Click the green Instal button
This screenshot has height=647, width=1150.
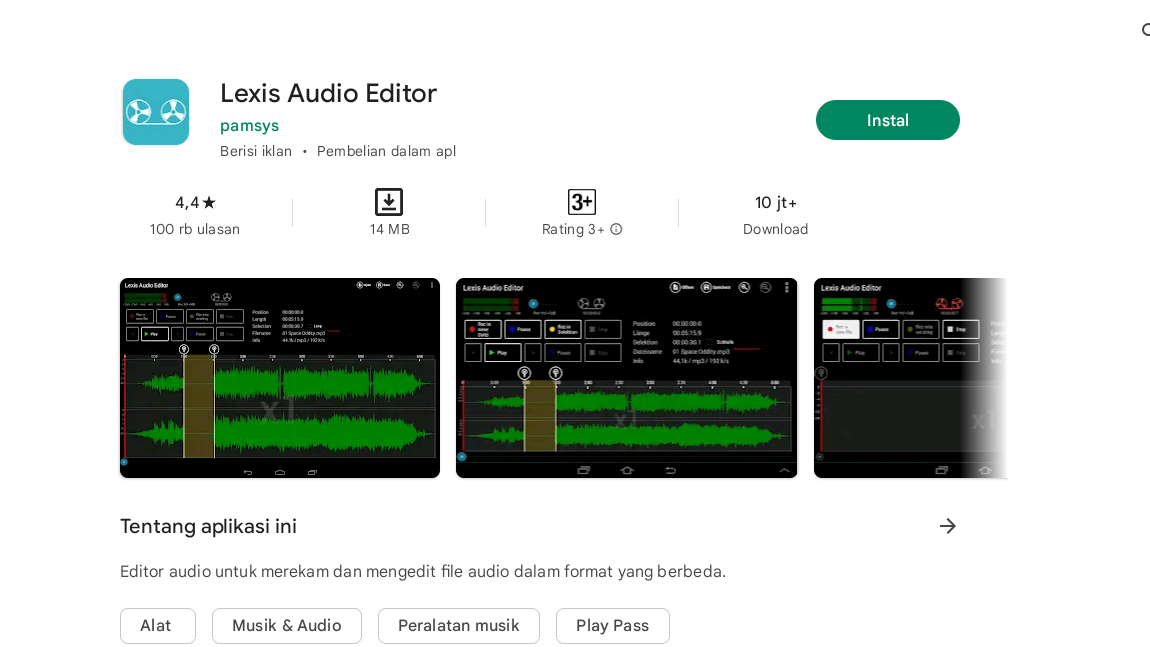click(x=887, y=120)
